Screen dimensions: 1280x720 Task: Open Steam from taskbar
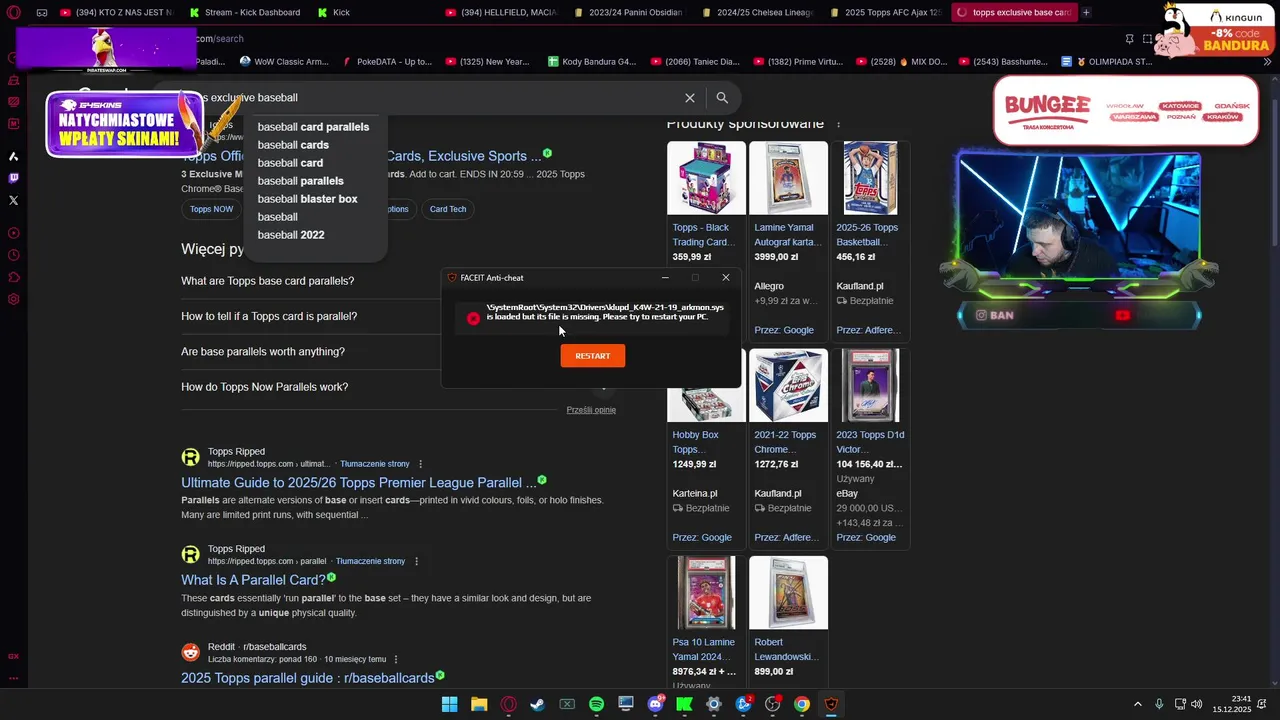538,704
